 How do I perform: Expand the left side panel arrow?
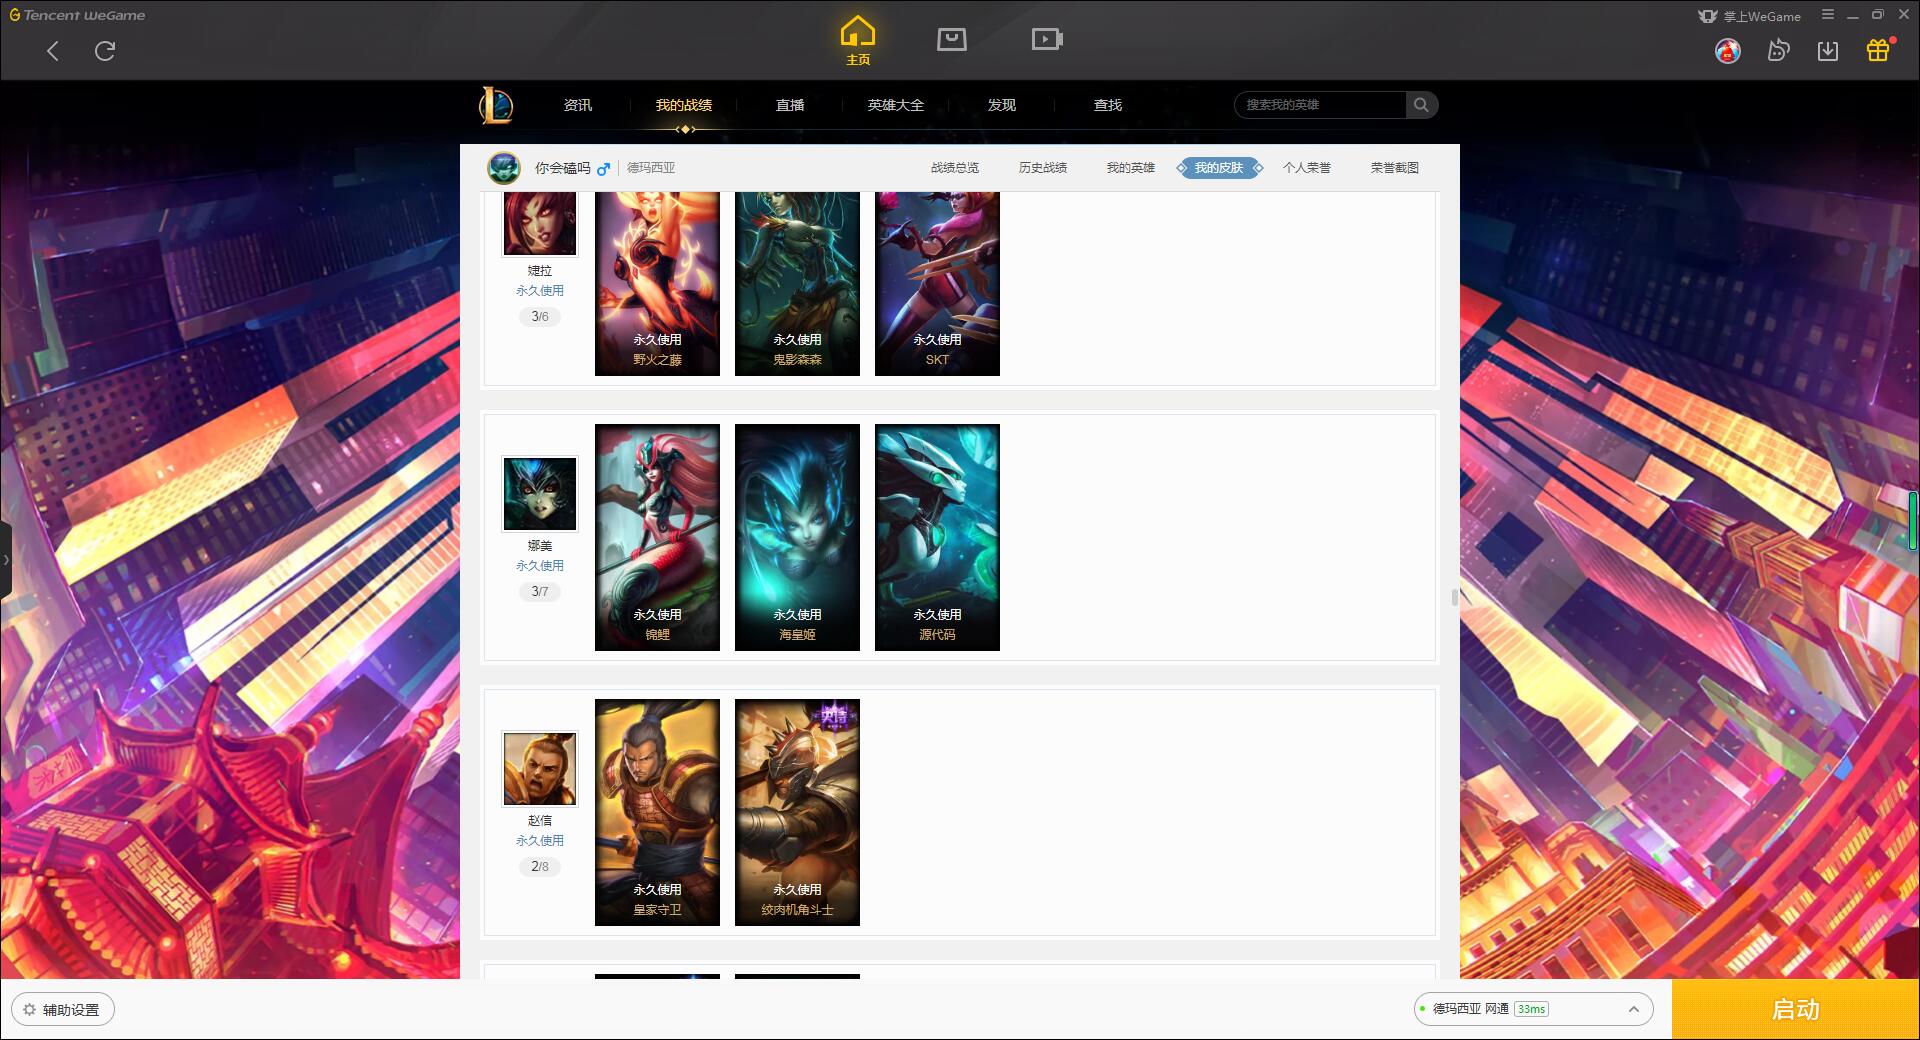[6, 560]
